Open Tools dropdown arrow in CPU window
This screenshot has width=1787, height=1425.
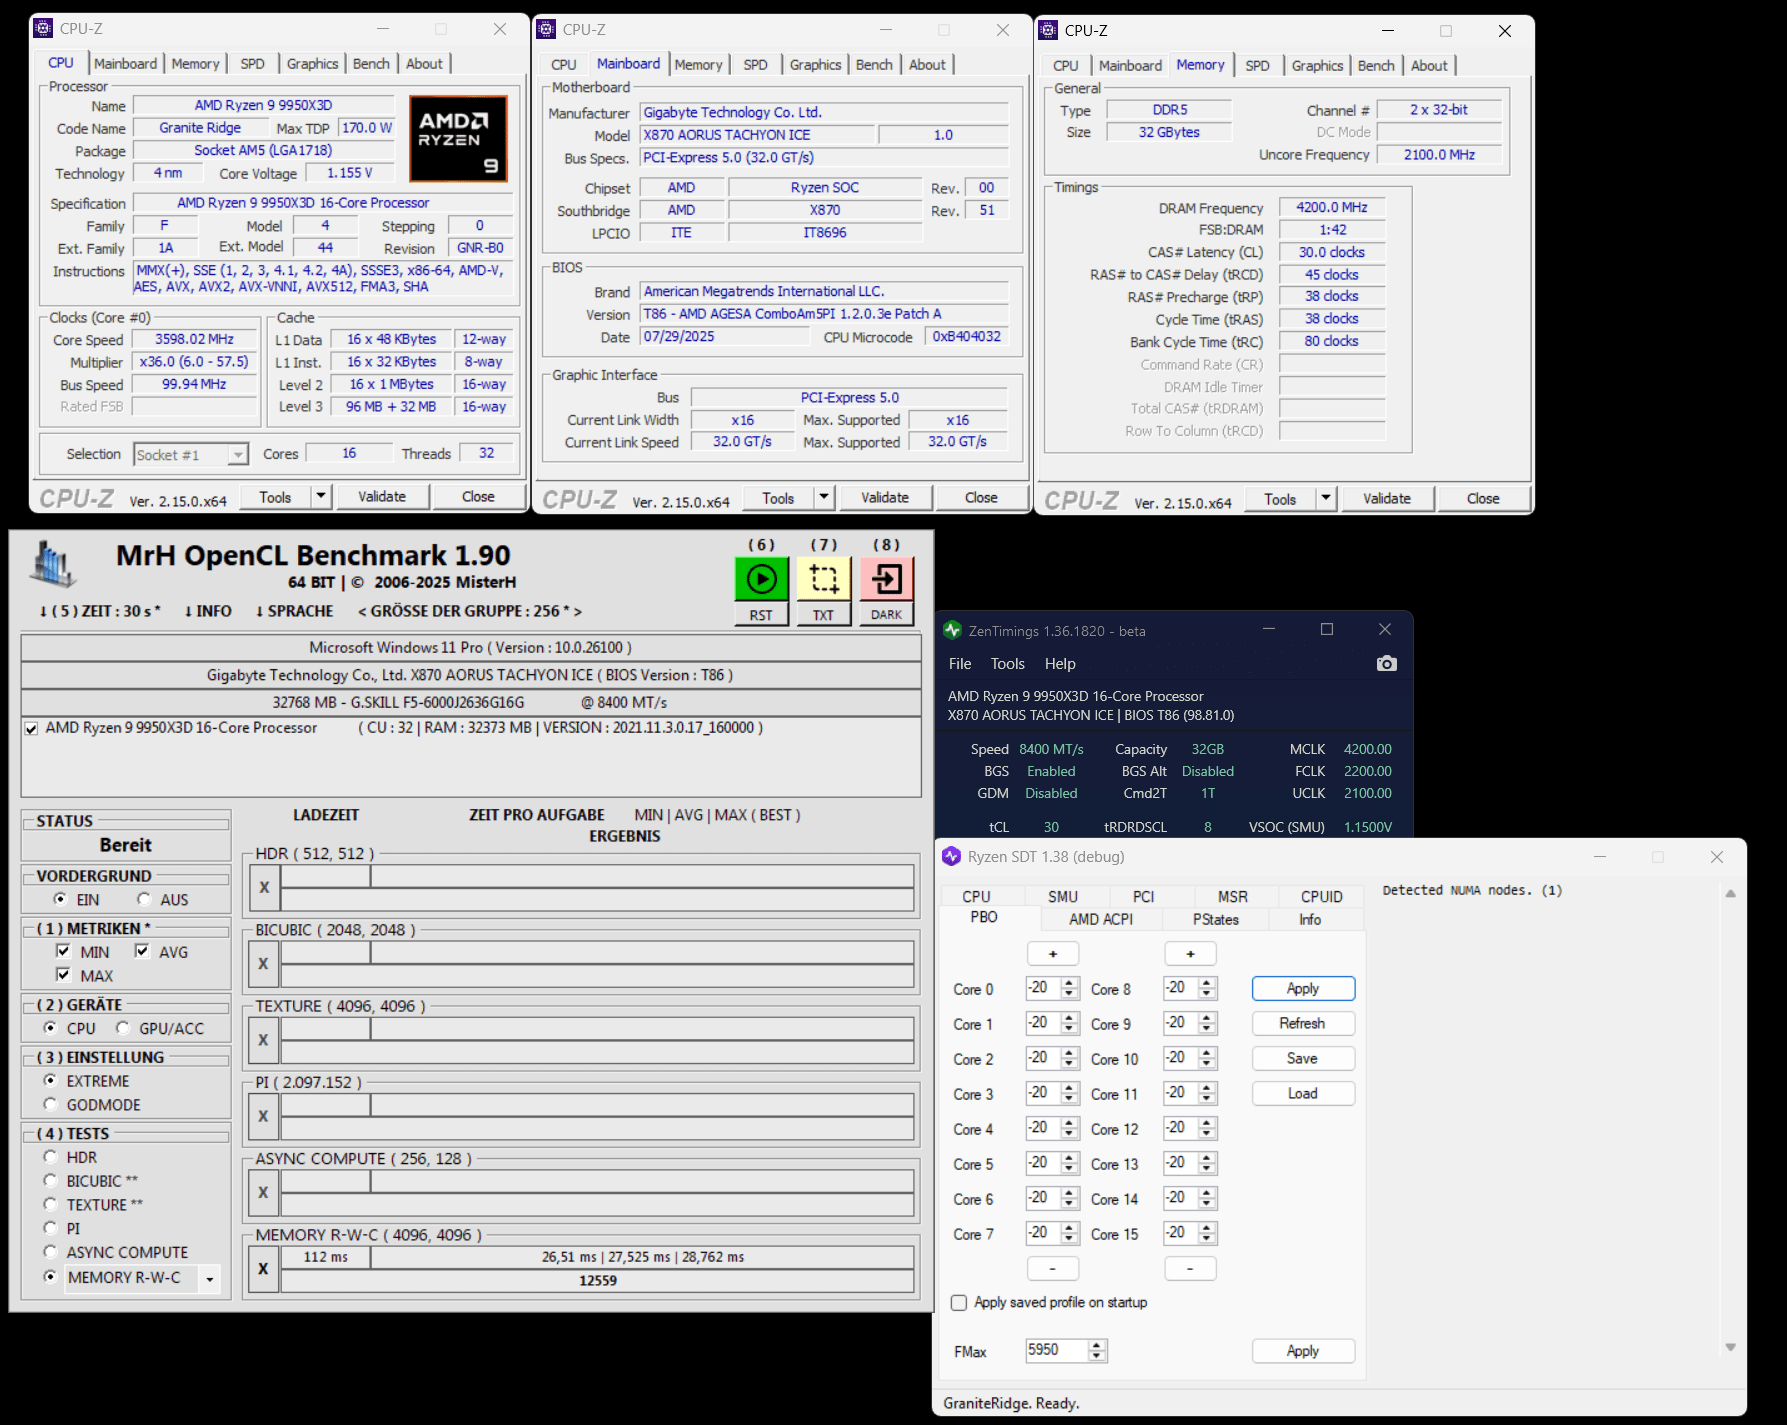click(x=321, y=496)
